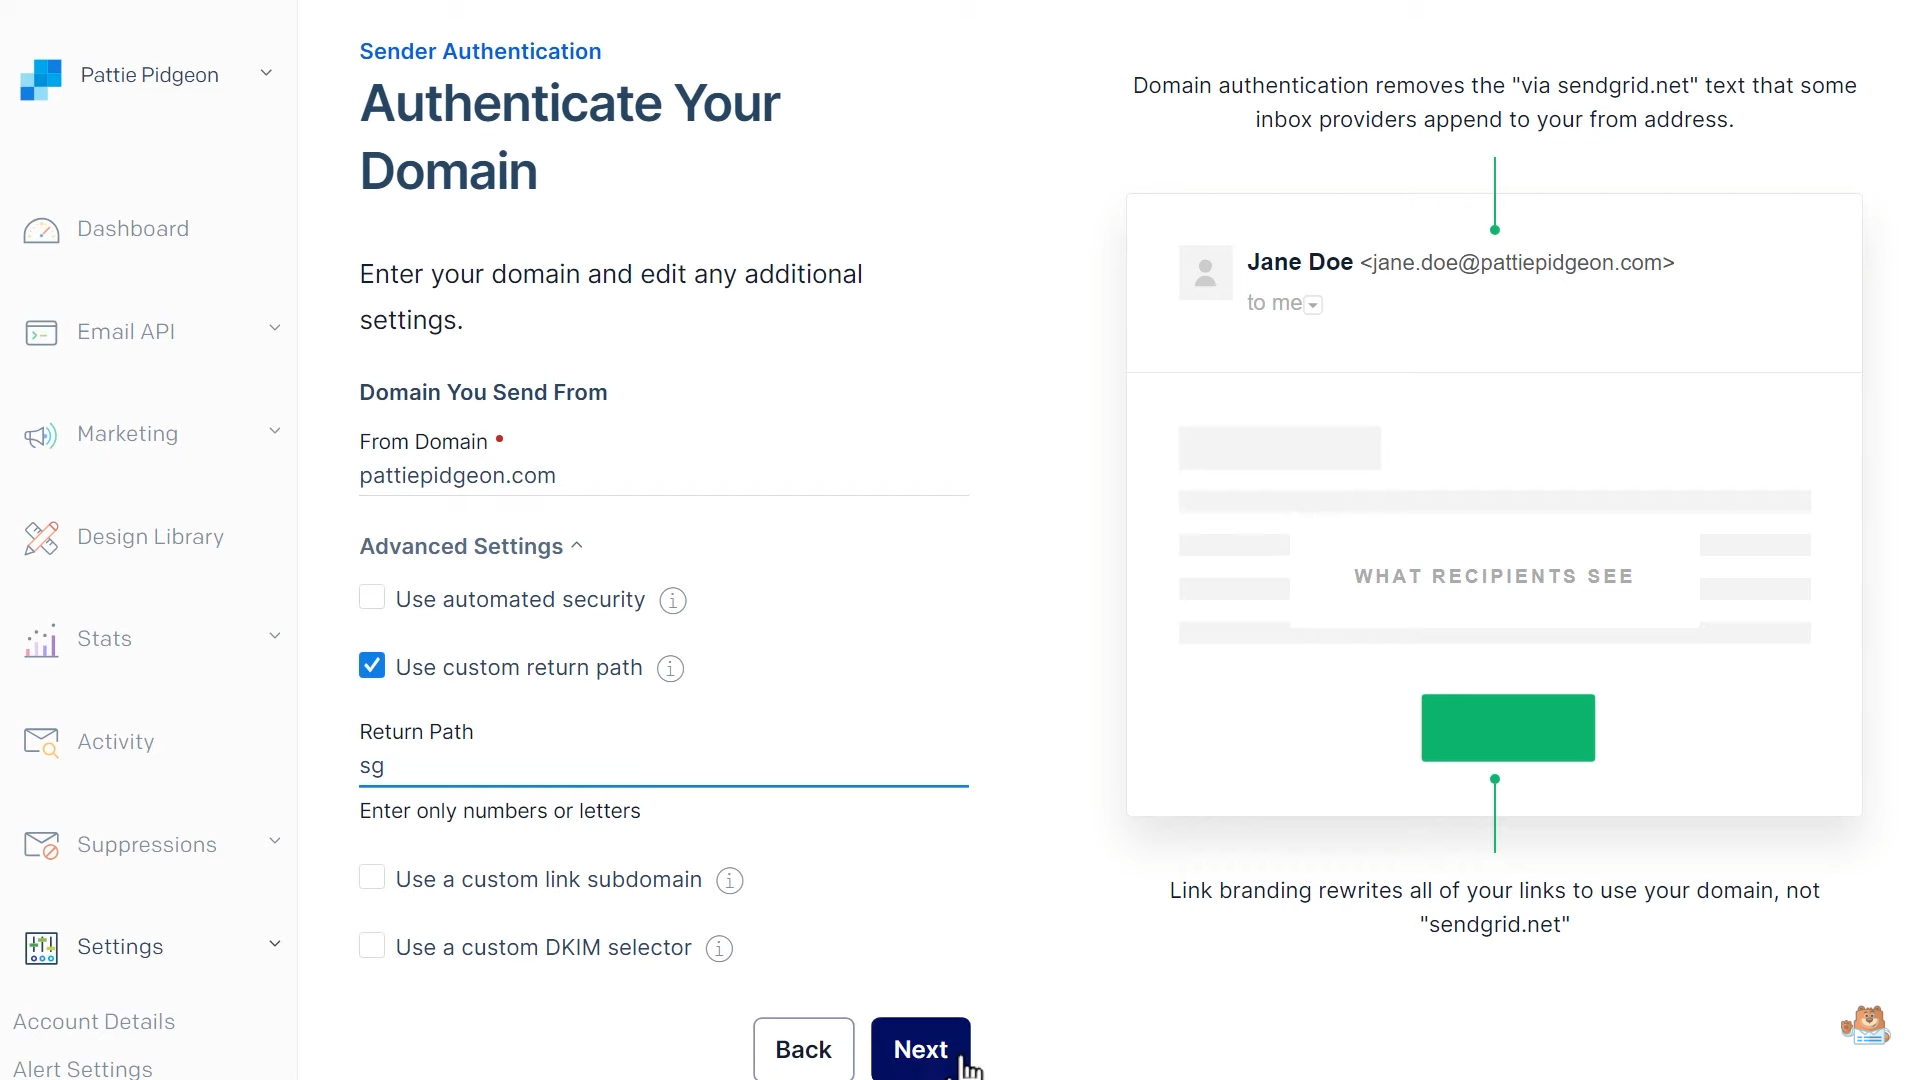Click the Activity mail search icon
The image size is (1920, 1080).
click(x=41, y=742)
